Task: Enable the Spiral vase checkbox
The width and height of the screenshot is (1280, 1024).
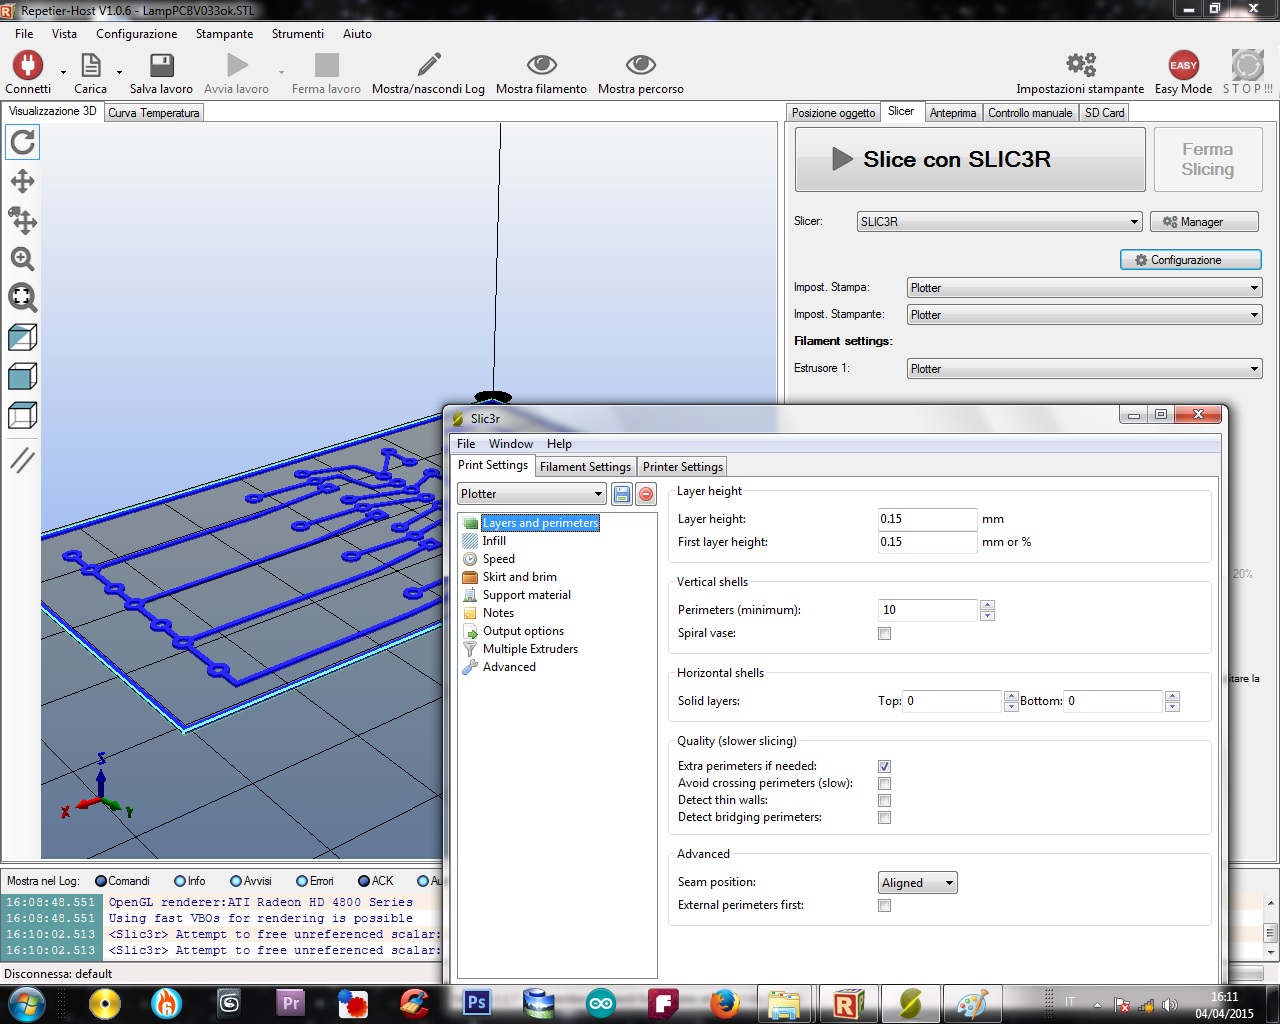Action: click(x=884, y=633)
